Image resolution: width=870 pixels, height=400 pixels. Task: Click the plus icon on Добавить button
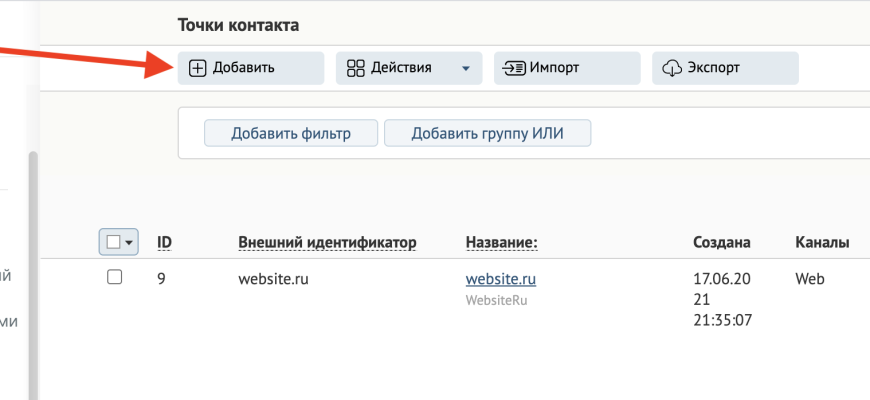tap(197, 68)
